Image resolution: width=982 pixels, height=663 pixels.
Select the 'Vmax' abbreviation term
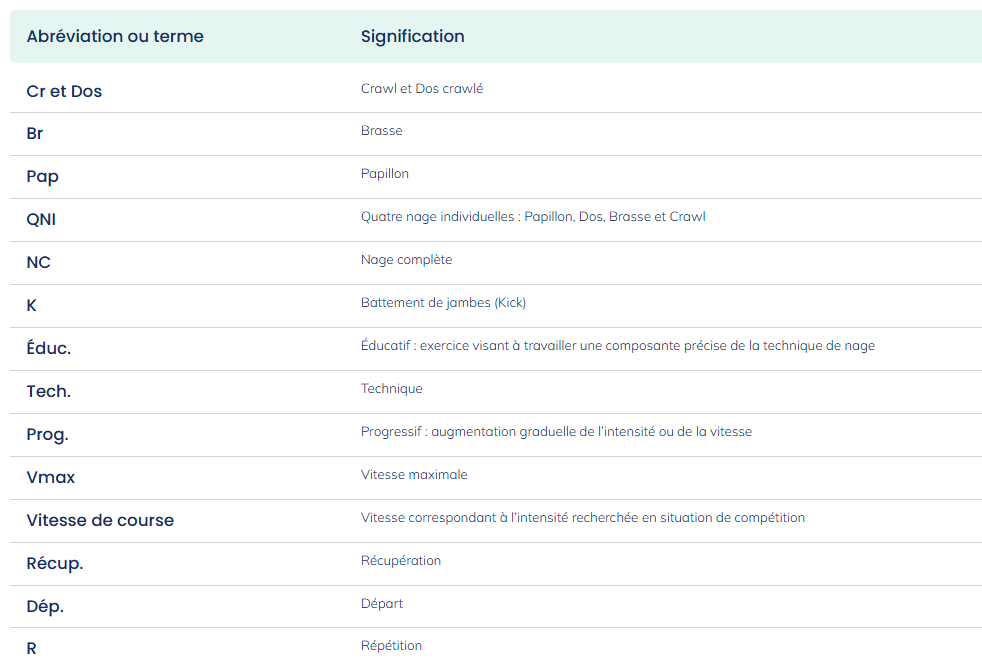51,478
